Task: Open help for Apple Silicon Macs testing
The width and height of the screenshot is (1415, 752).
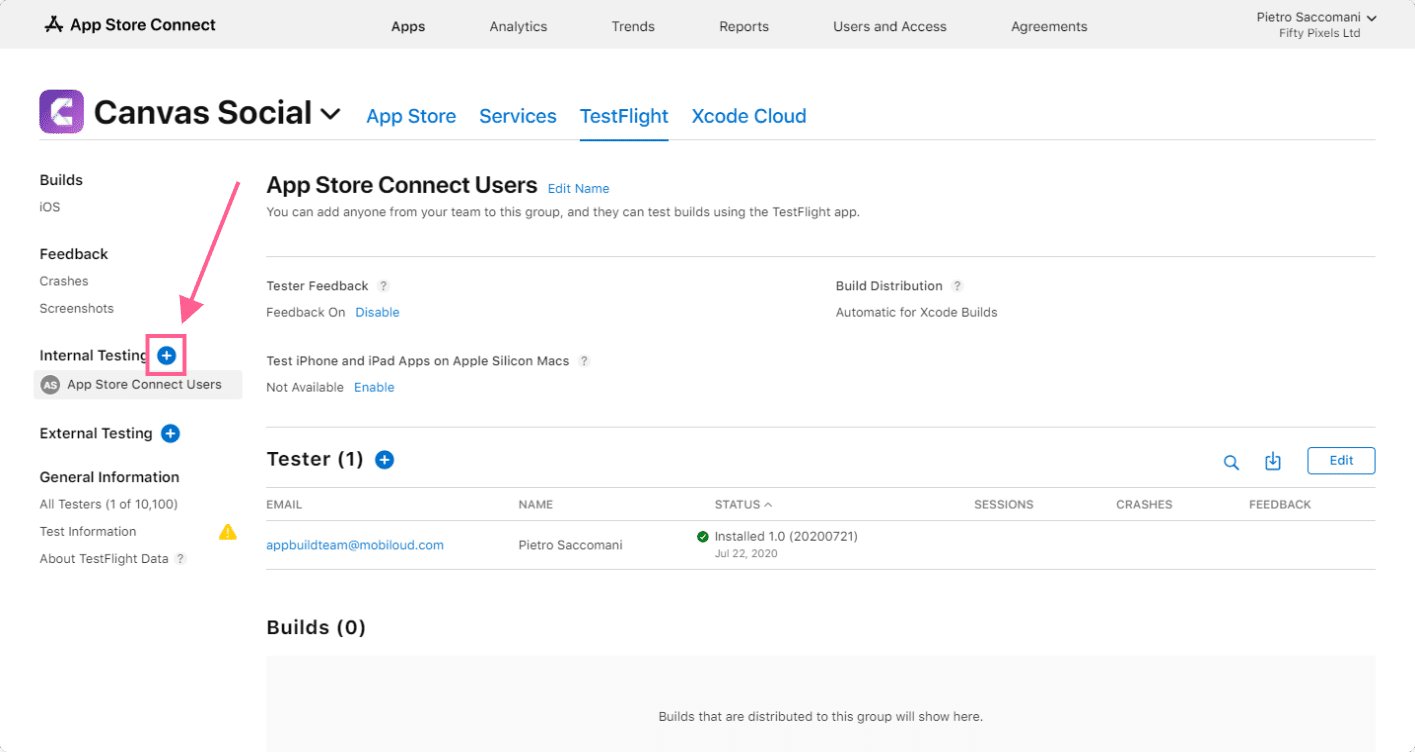Action: coord(584,361)
